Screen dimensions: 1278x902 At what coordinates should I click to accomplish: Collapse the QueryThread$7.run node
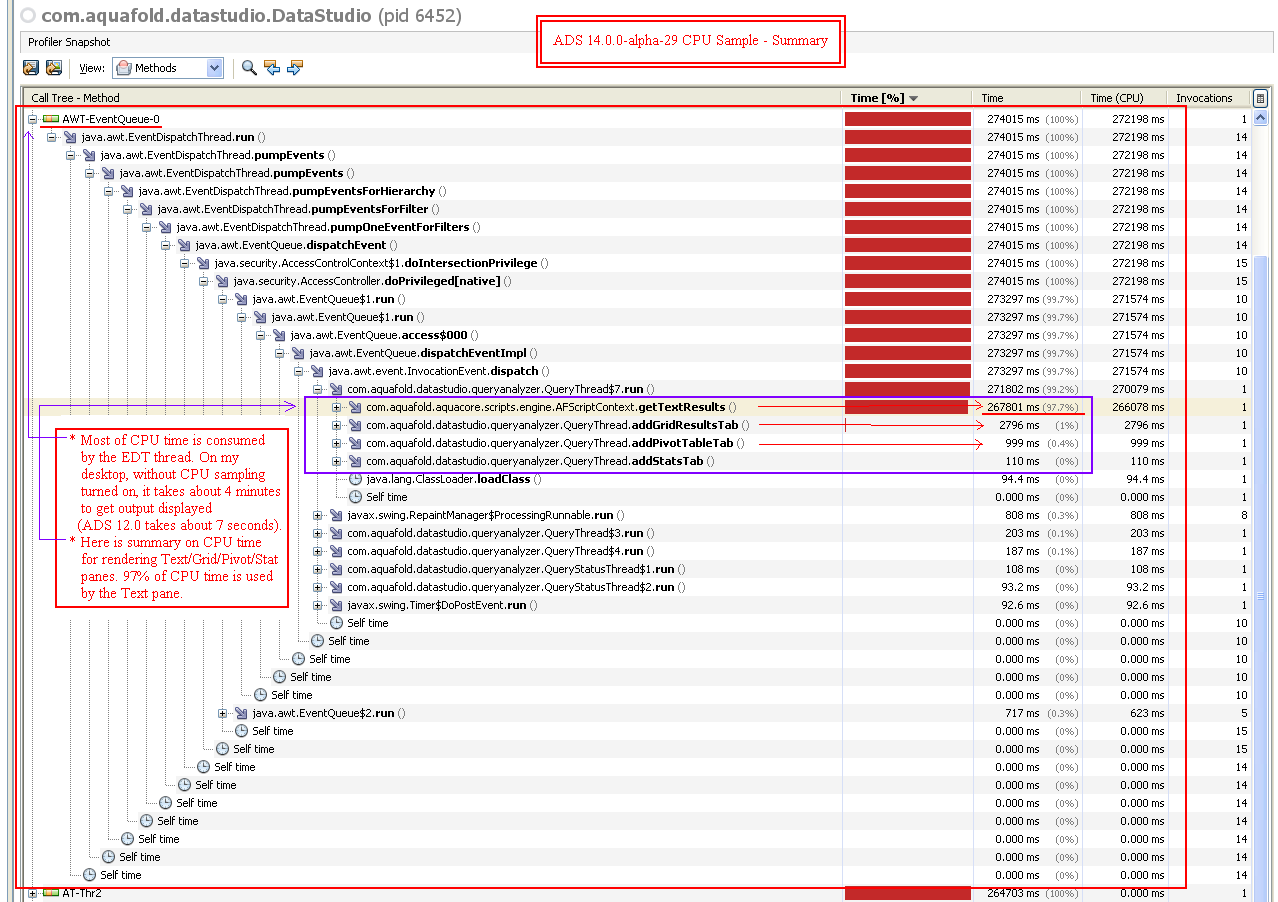(318, 389)
